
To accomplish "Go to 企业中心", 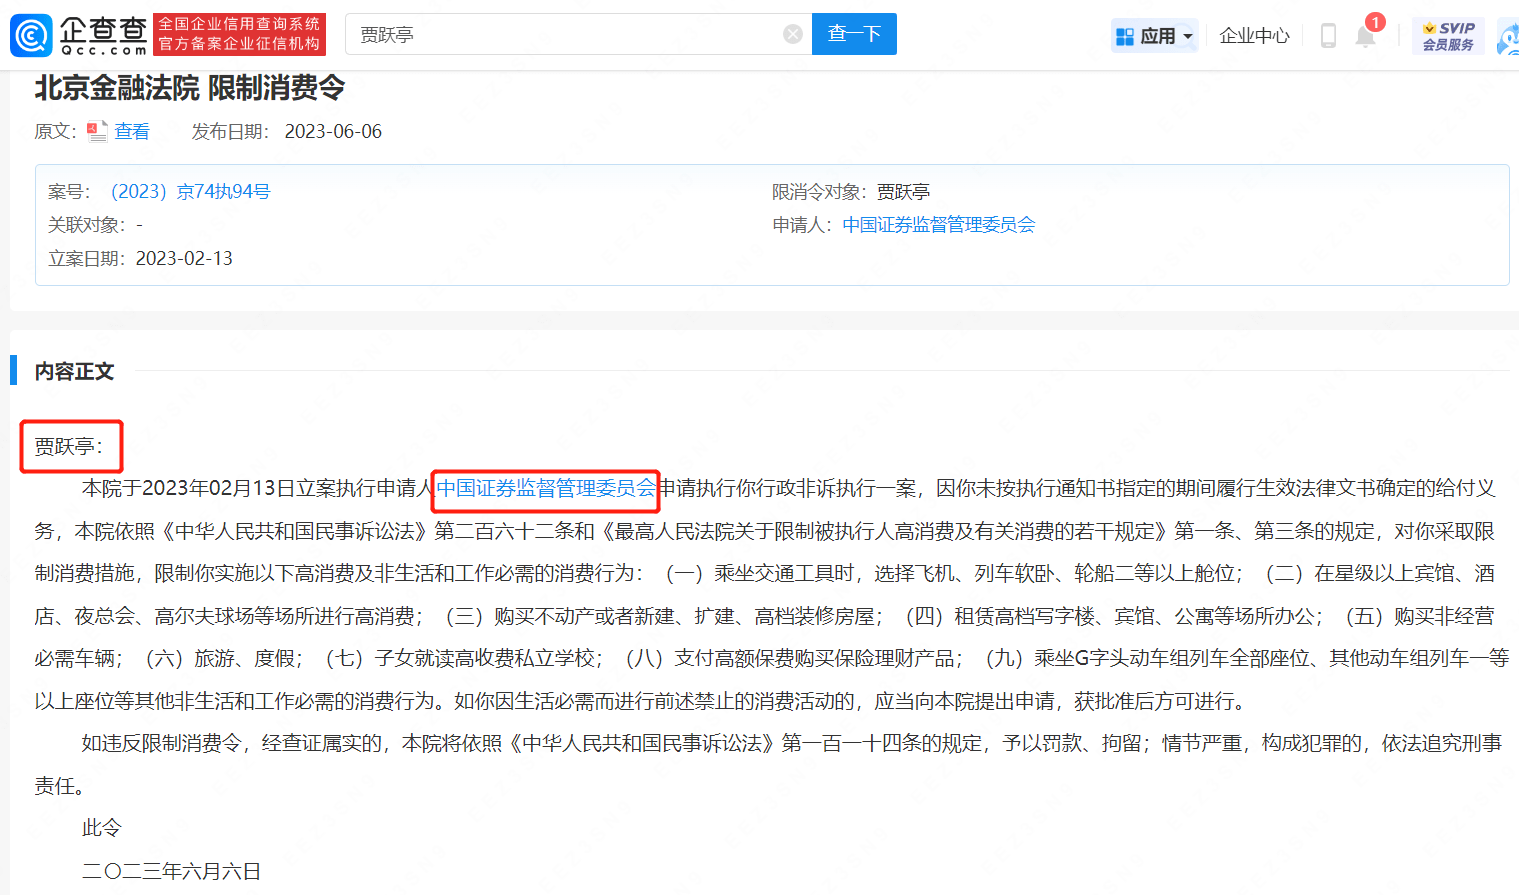I will pos(1254,36).
